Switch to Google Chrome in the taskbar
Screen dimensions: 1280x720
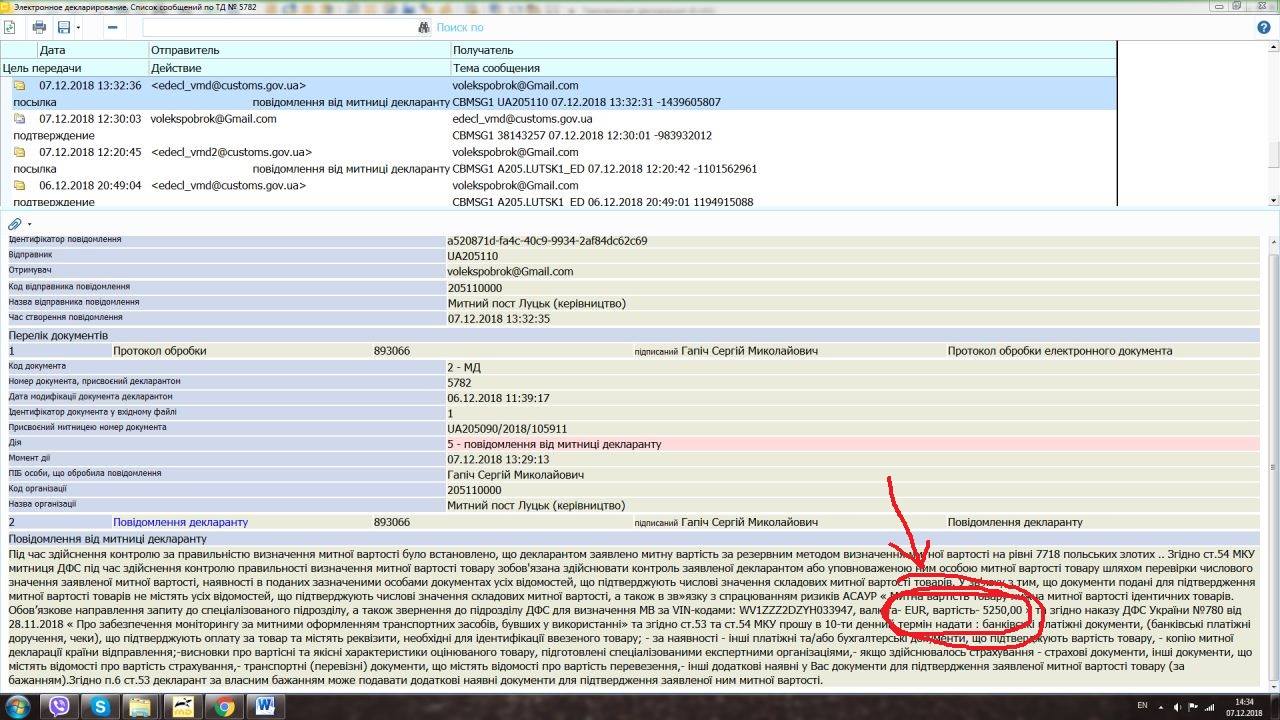pyautogui.click(x=225, y=707)
